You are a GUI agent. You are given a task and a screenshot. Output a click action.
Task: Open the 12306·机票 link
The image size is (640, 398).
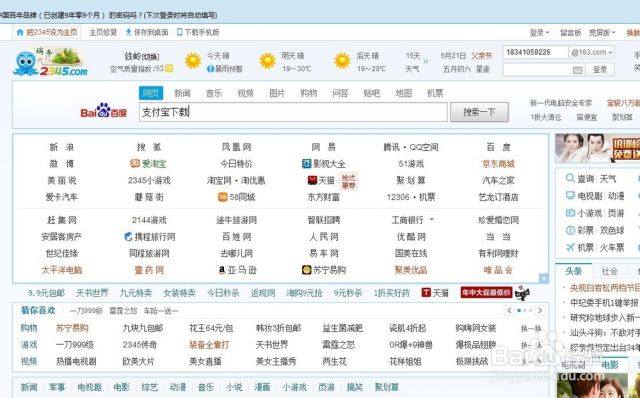[x=411, y=197]
